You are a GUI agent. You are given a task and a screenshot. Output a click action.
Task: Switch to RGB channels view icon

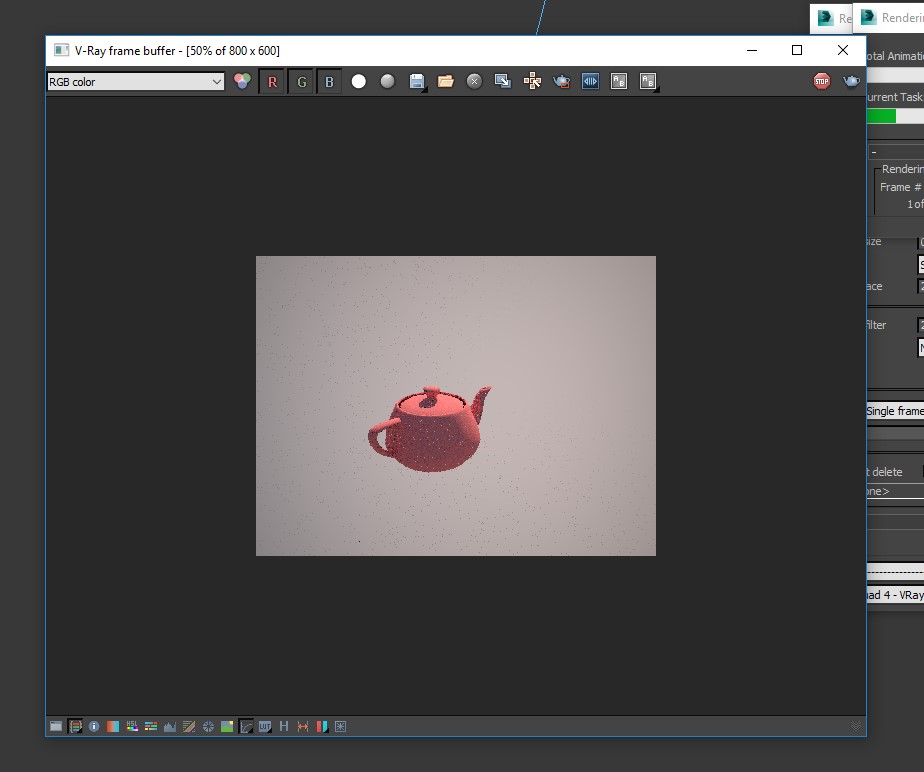click(x=242, y=82)
